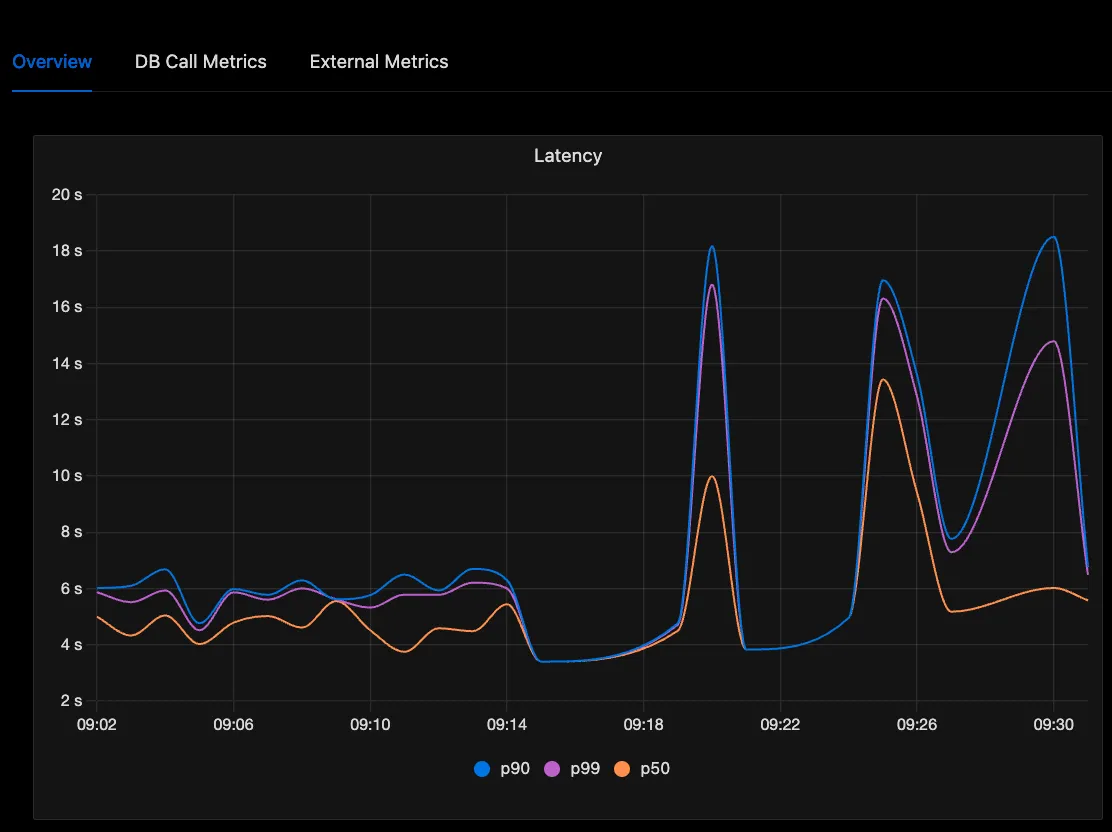Click the 09:30 time axis label
Screen dimensions: 1112x832
[x=1053, y=724]
